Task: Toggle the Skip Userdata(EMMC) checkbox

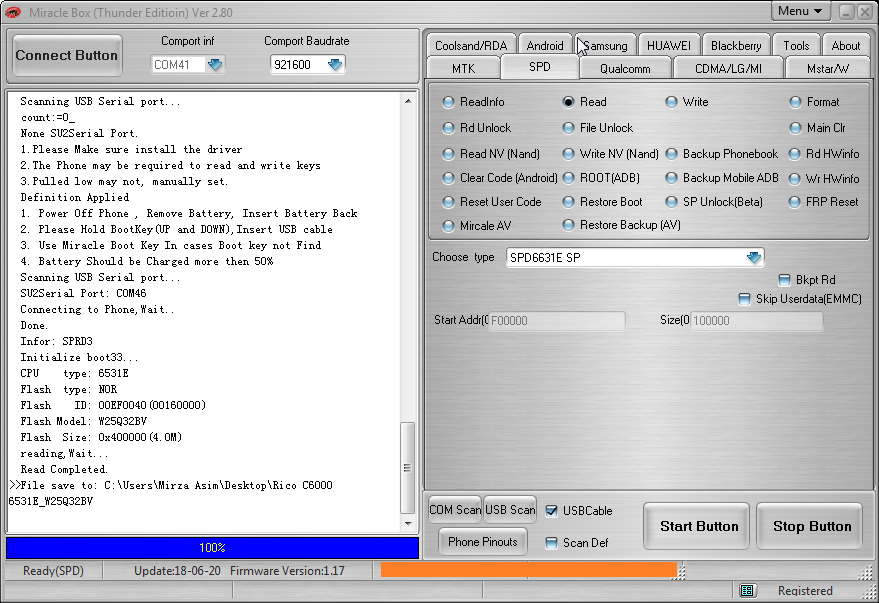Action: (x=744, y=299)
